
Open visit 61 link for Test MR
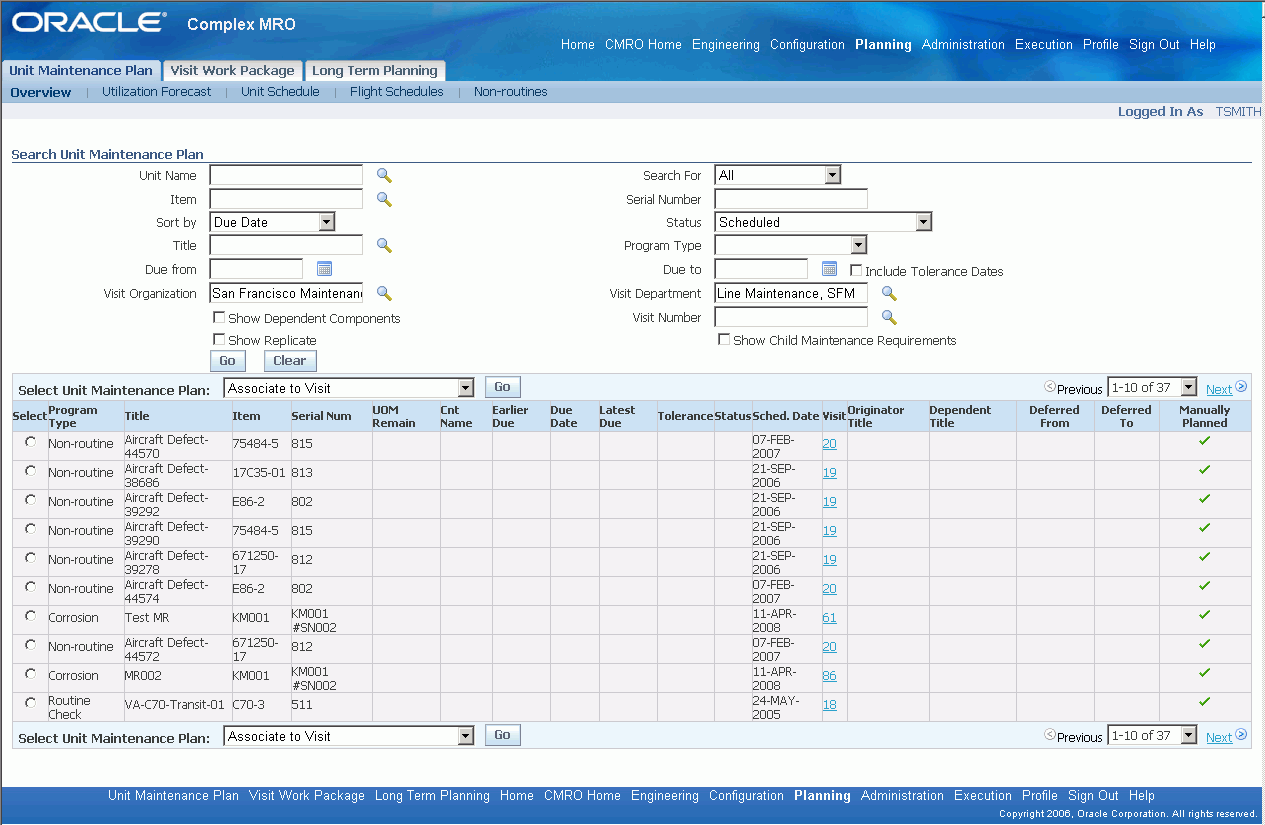(830, 618)
